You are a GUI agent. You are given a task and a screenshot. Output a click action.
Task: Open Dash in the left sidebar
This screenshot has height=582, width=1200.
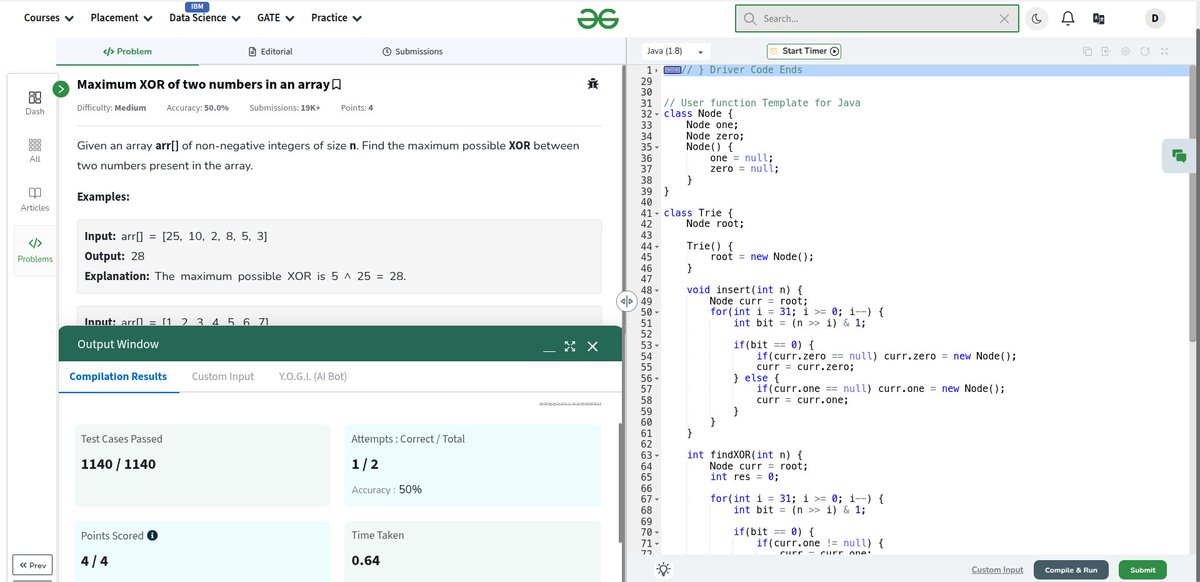point(35,102)
